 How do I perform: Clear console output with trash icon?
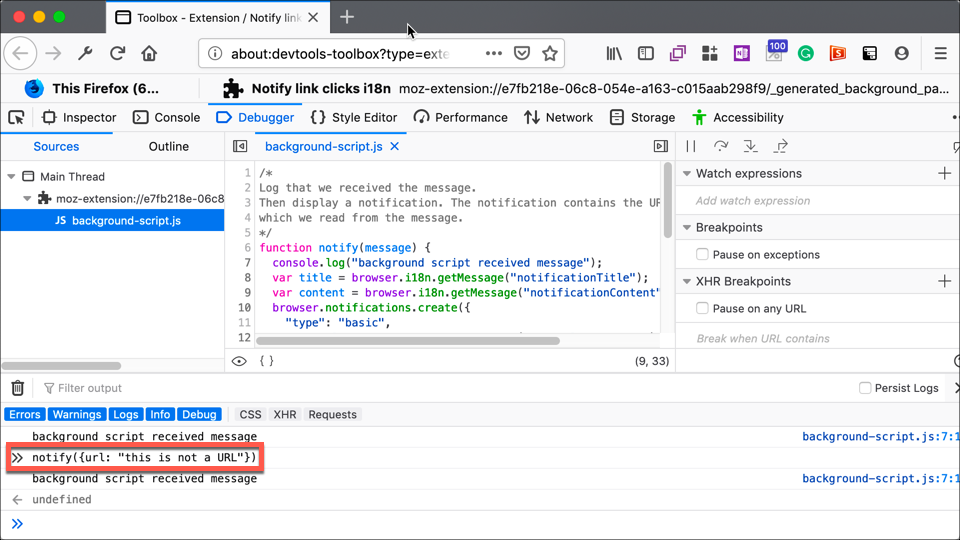coord(17,388)
